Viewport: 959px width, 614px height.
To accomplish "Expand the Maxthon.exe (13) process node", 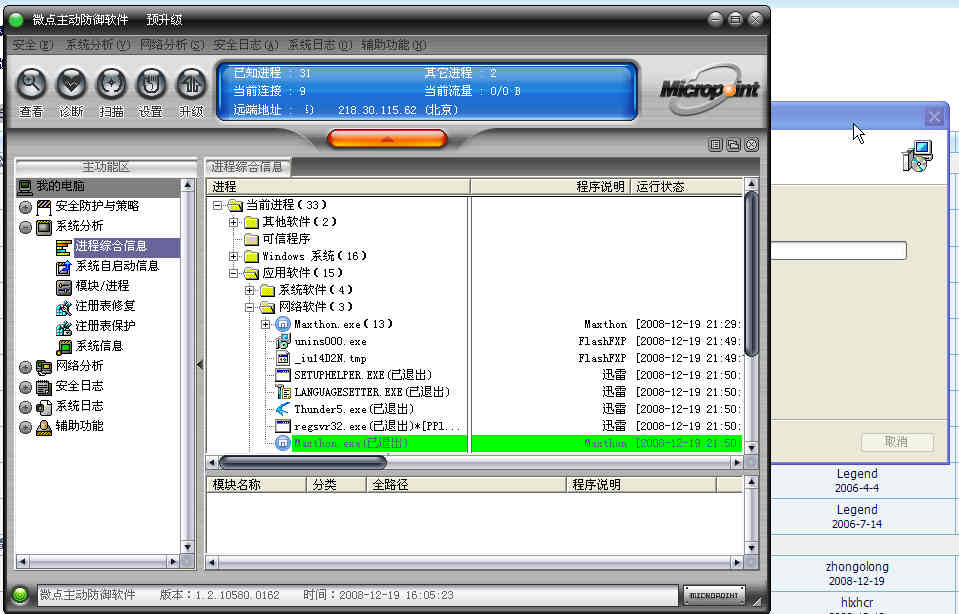I will pyautogui.click(x=265, y=324).
